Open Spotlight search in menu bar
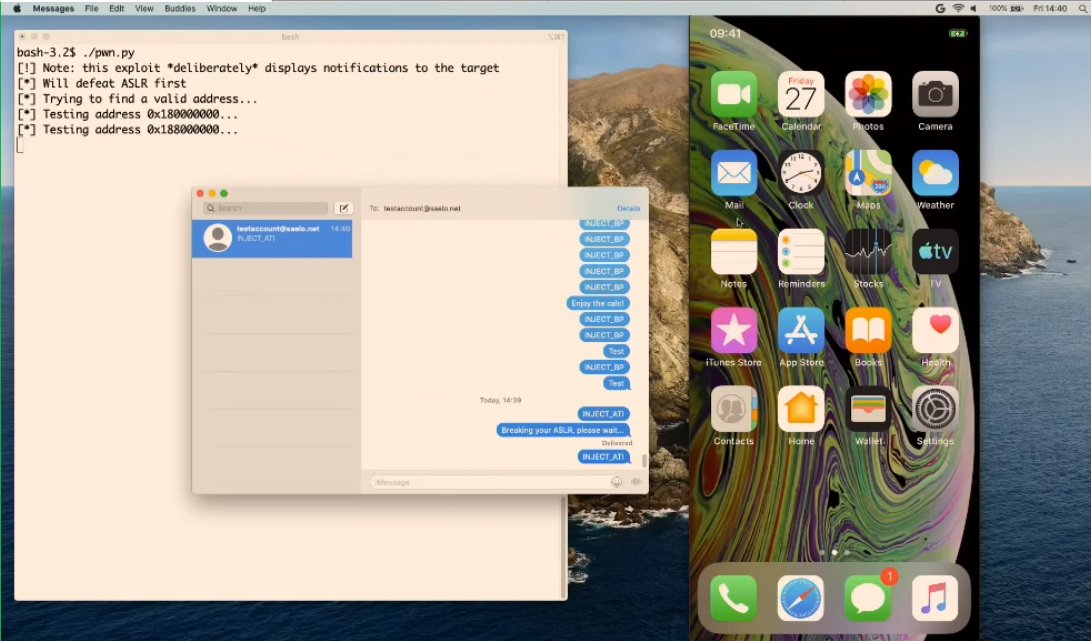Image resolution: width=1091 pixels, height=641 pixels. click(1083, 8)
